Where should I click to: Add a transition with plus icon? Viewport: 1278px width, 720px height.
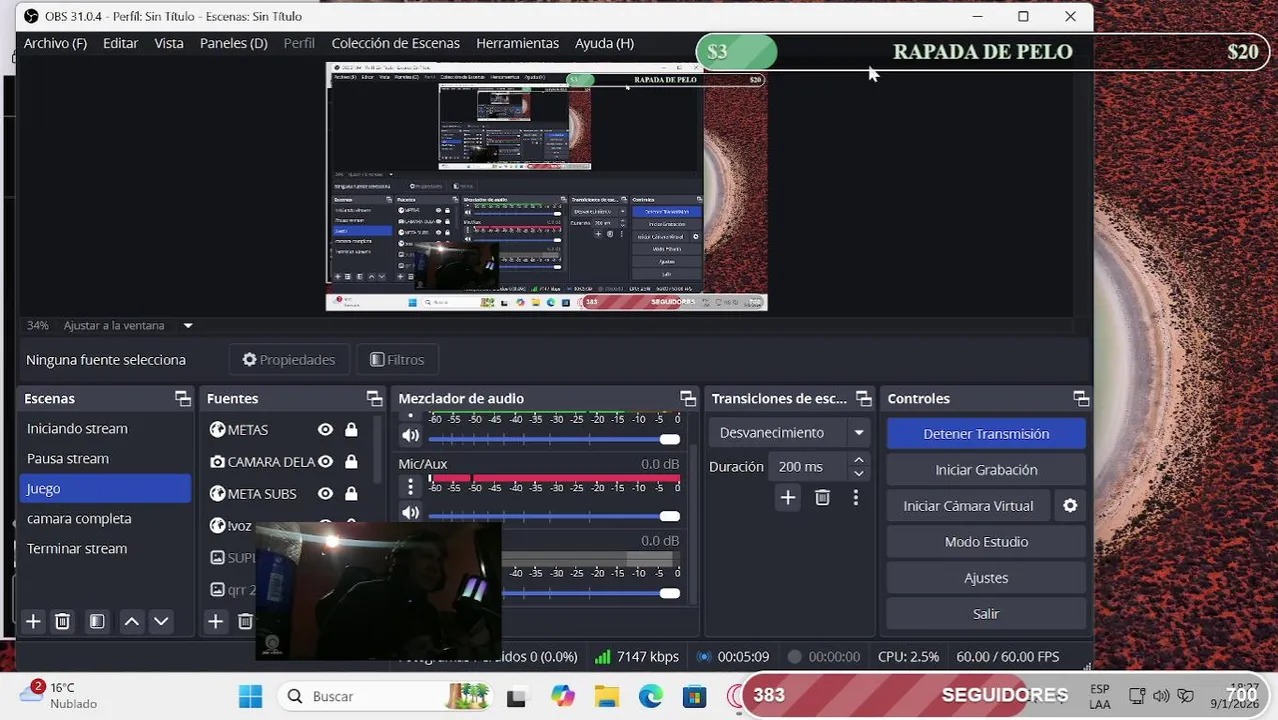(x=788, y=497)
